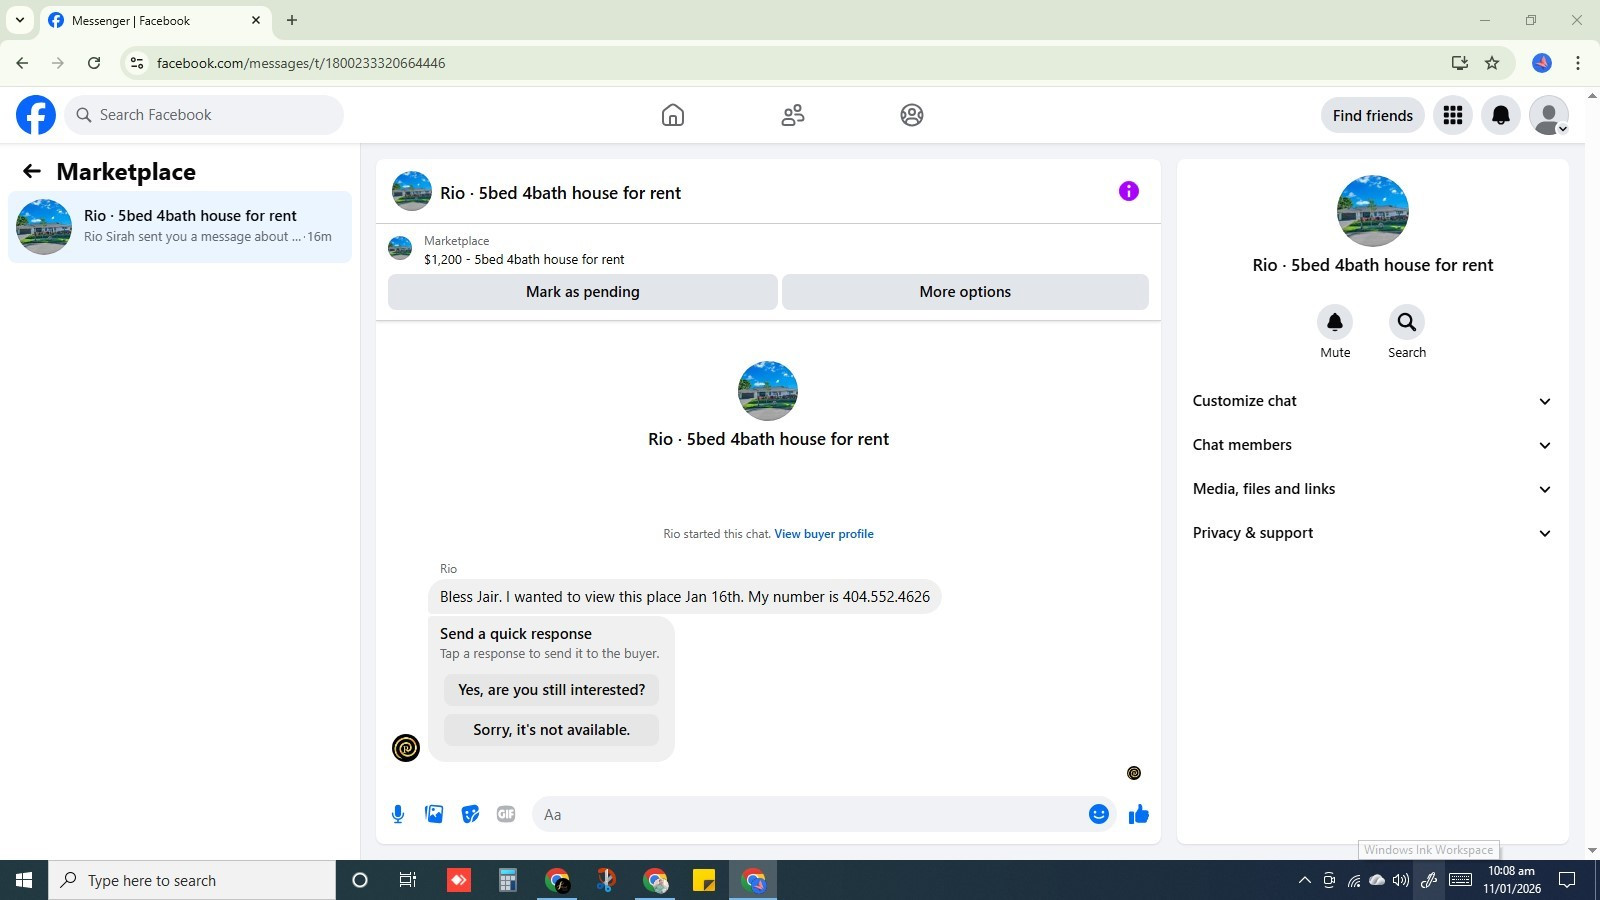The width and height of the screenshot is (1600, 900).
Task: Open the Facebook logo home link
Action: tap(36, 115)
